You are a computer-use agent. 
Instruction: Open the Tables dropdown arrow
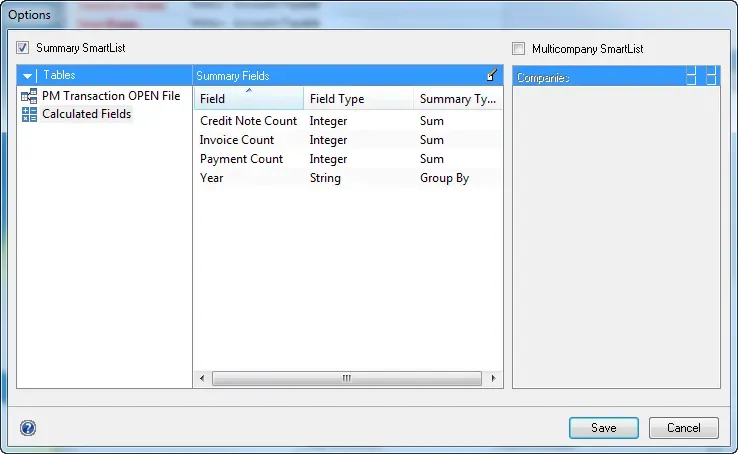[28, 76]
